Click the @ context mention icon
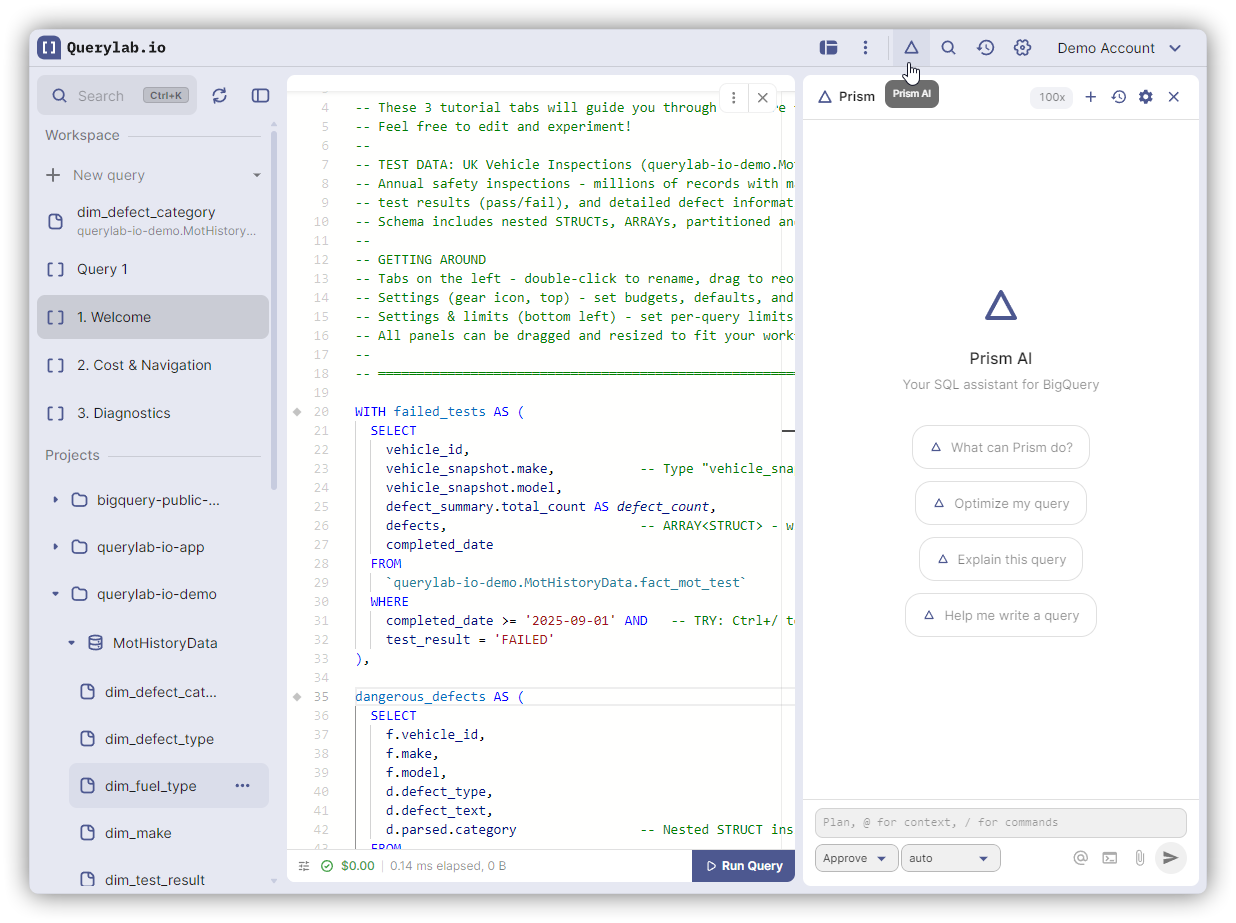Screen dimensions: 1236x923 (x=1080, y=858)
